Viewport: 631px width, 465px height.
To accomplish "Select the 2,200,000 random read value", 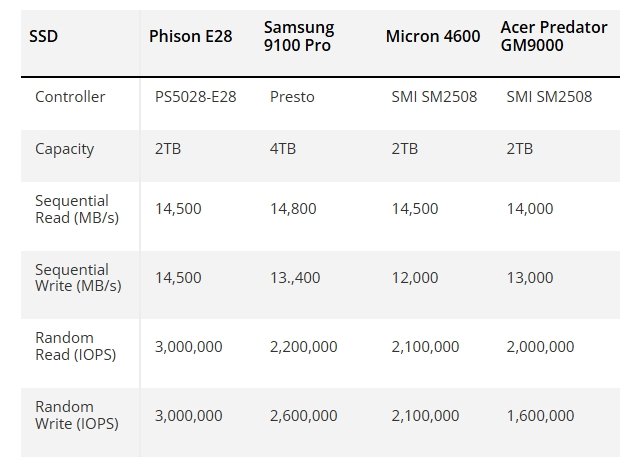I will point(303,347).
